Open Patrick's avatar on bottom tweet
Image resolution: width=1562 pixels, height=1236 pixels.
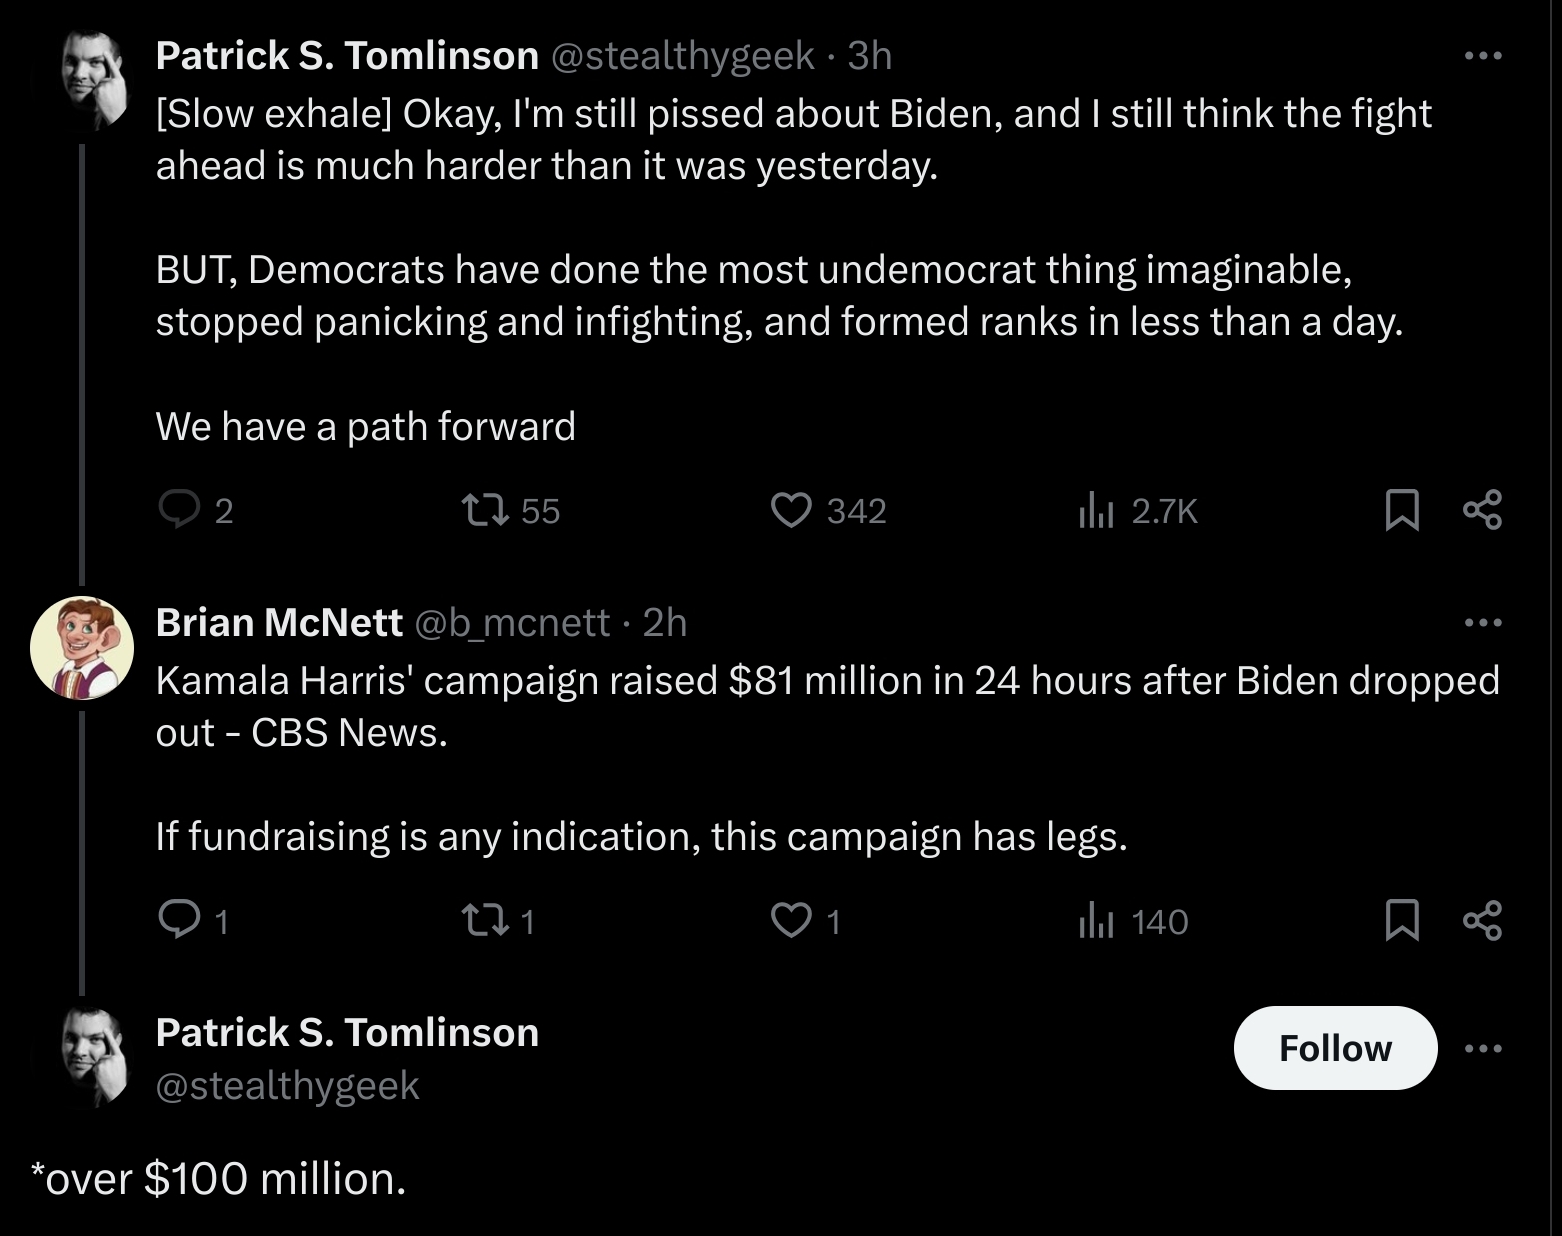click(x=95, y=1055)
